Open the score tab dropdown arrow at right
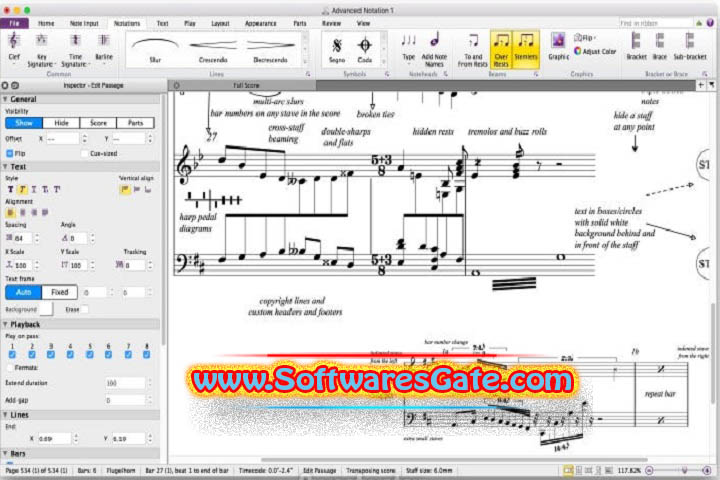 coord(711,85)
